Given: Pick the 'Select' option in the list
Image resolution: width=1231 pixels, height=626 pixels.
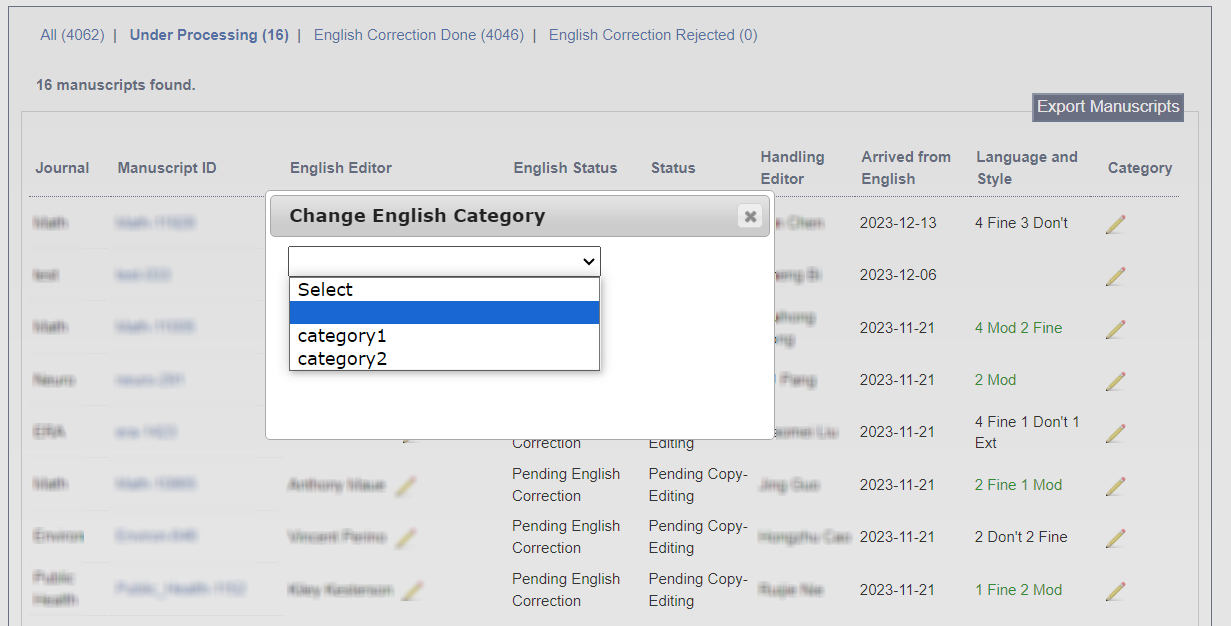Looking at the screenshot, I should tap(325, 290).
